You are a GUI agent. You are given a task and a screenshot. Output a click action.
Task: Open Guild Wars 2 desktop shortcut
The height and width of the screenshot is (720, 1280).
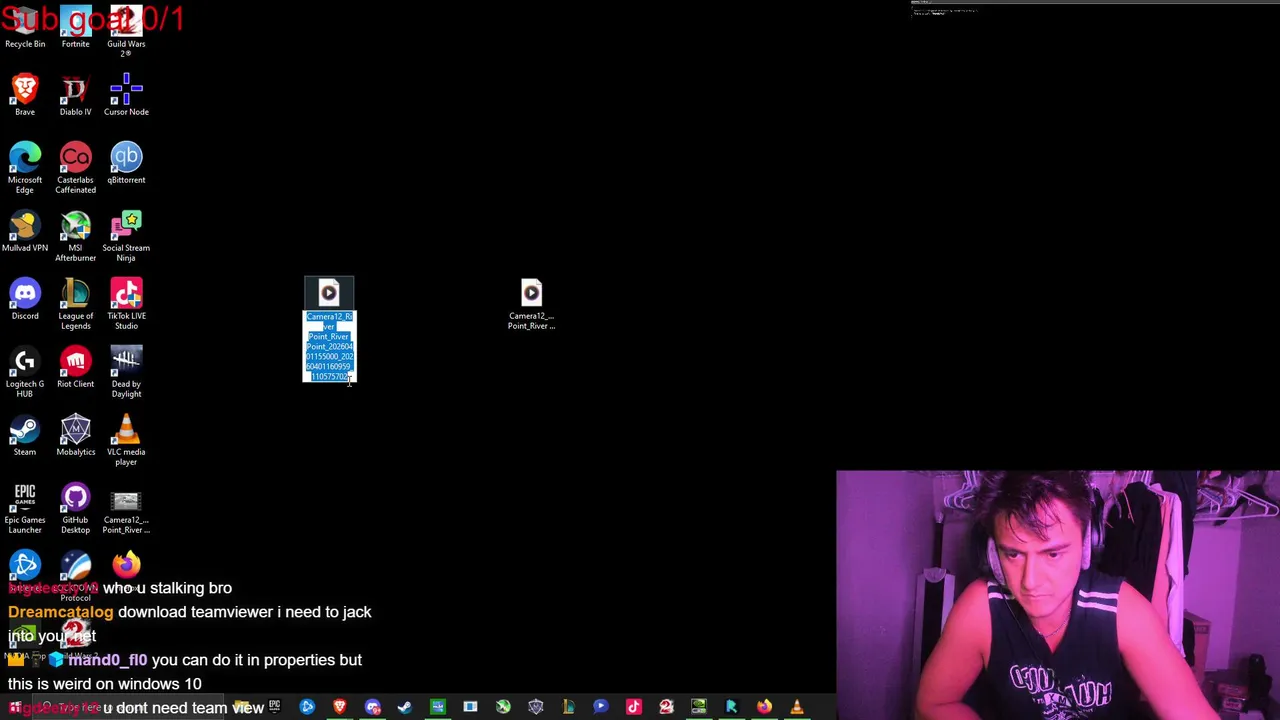(x=126, y=31)
